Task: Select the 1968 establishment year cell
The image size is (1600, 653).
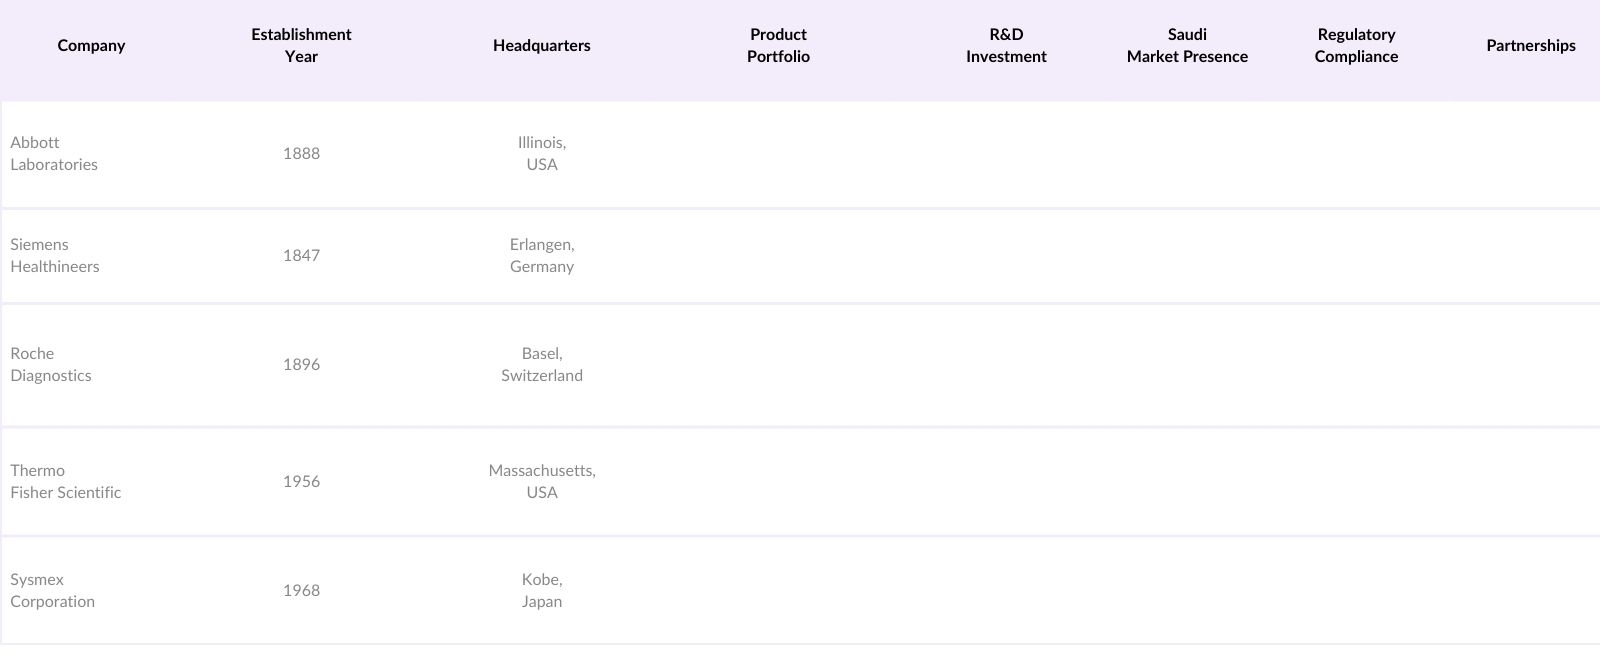Action: 301,591
